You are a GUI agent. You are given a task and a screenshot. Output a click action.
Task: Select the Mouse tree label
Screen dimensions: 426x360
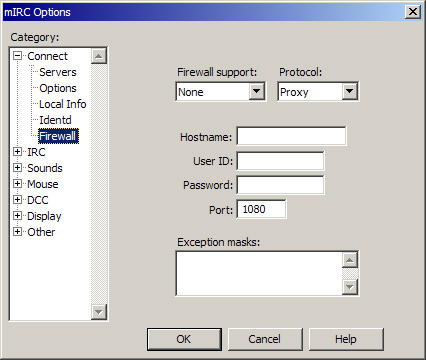tap(43, 184)
